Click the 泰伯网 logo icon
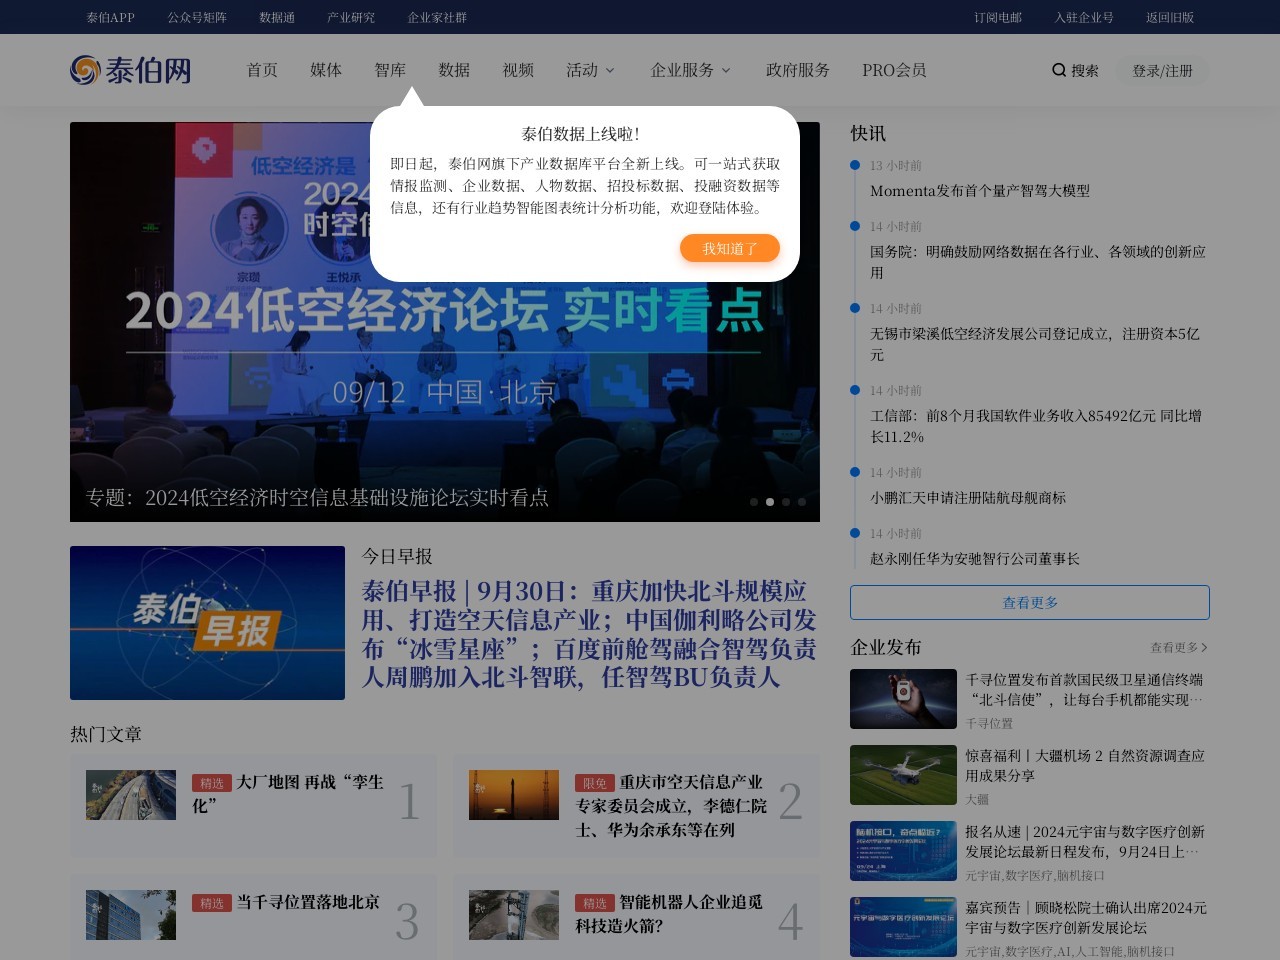This screenshot has height=960, width=1280. coord(85,70)
